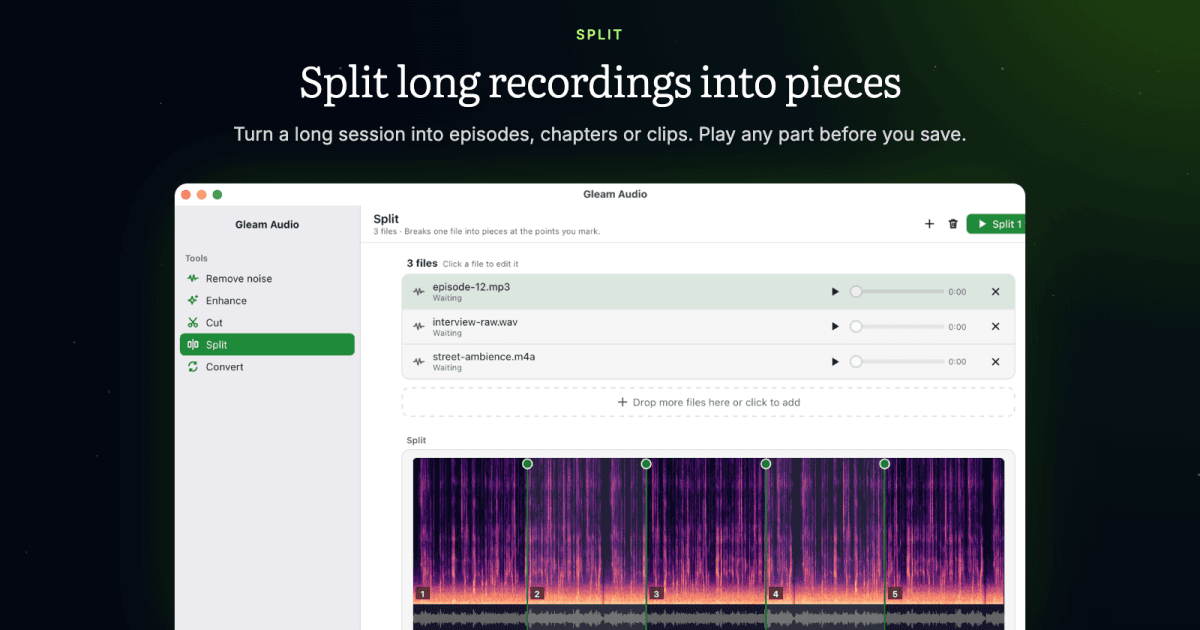The image size is (1200, 630).
Task: Remove episode-12.mp3 from the list
Action: point(995,292)
